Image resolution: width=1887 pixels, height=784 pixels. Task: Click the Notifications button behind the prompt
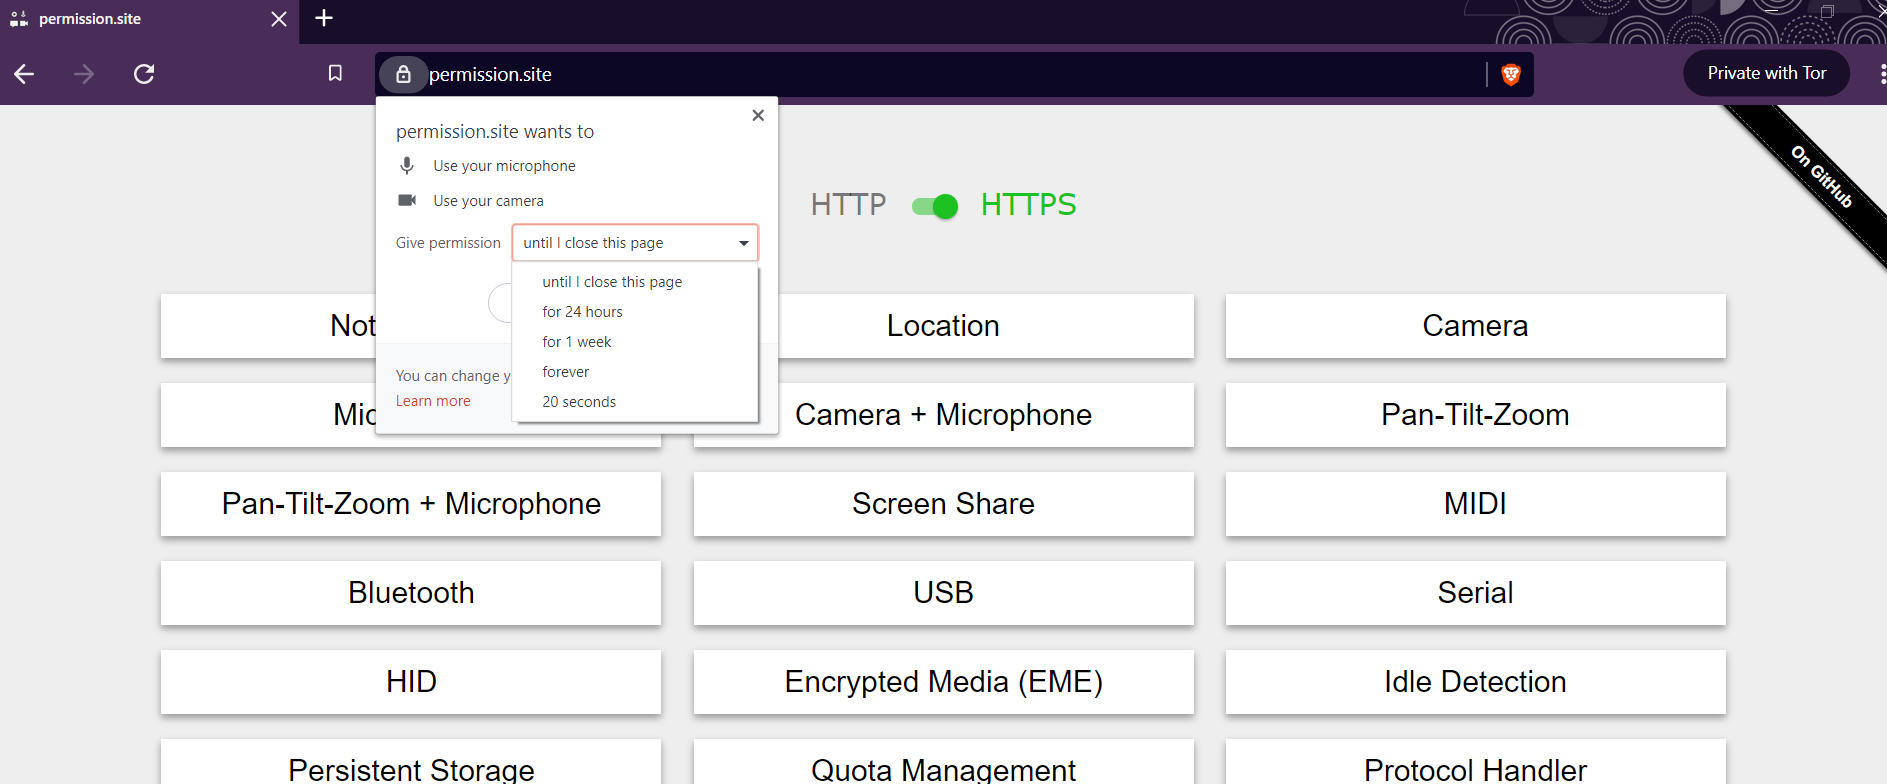[268, 326]
